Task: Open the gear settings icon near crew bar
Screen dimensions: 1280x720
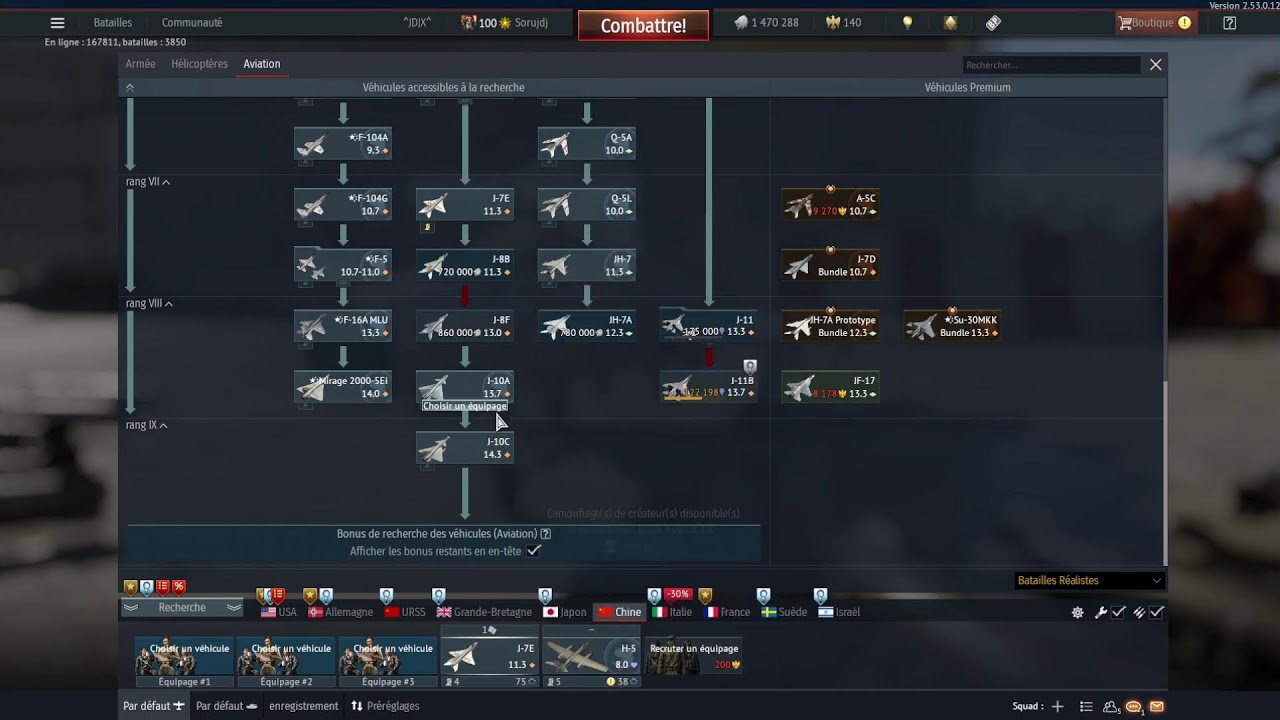Action: (x=1077, y=612)
